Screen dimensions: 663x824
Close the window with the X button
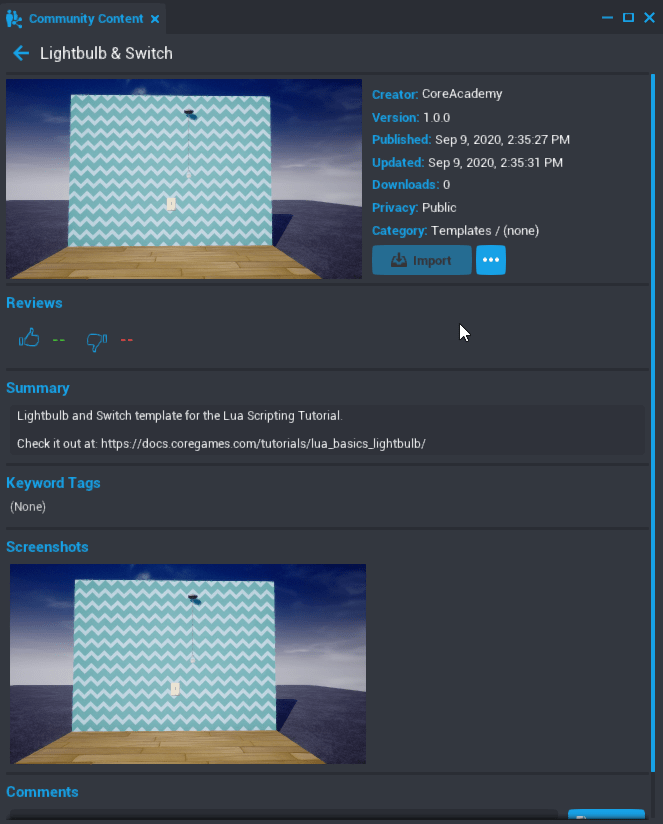pos(649,17)
